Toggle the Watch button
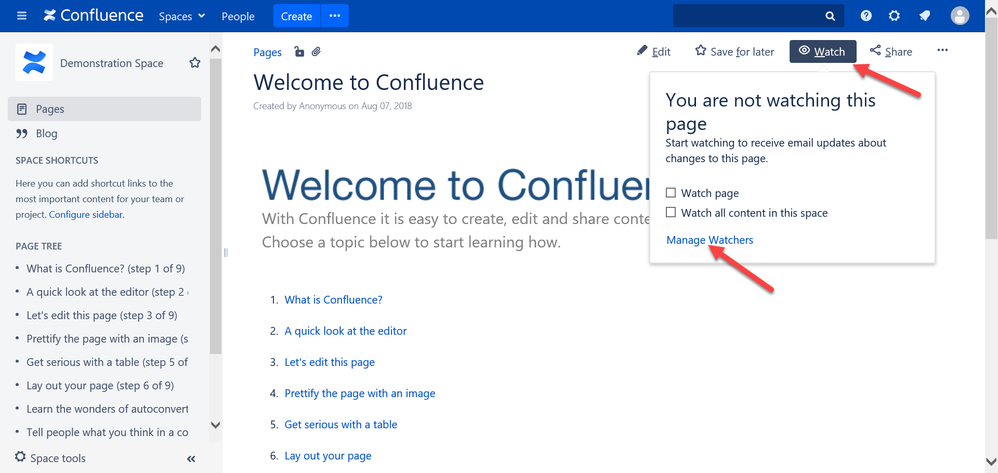The width and height of the screenshot is (998, 473). [823, 52]
